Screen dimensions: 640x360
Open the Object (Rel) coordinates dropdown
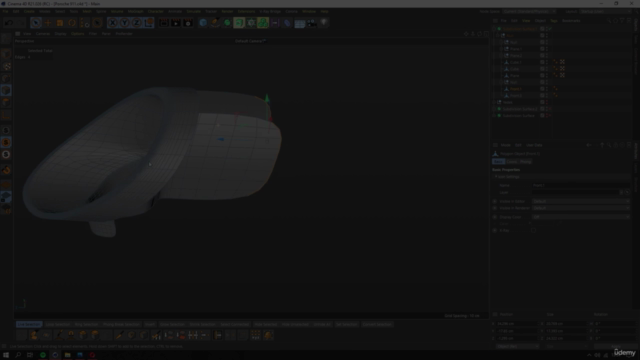(518, 346)
